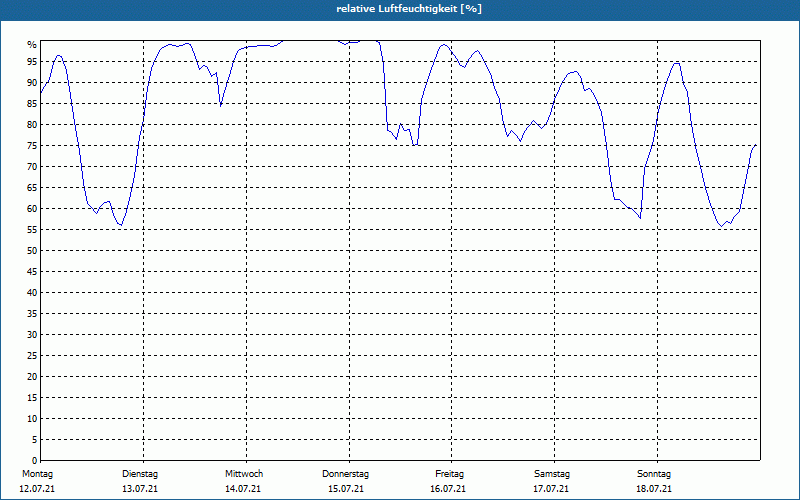Click the 40 y-axis label
800x500 pixels.
click(x=32, y=293)
